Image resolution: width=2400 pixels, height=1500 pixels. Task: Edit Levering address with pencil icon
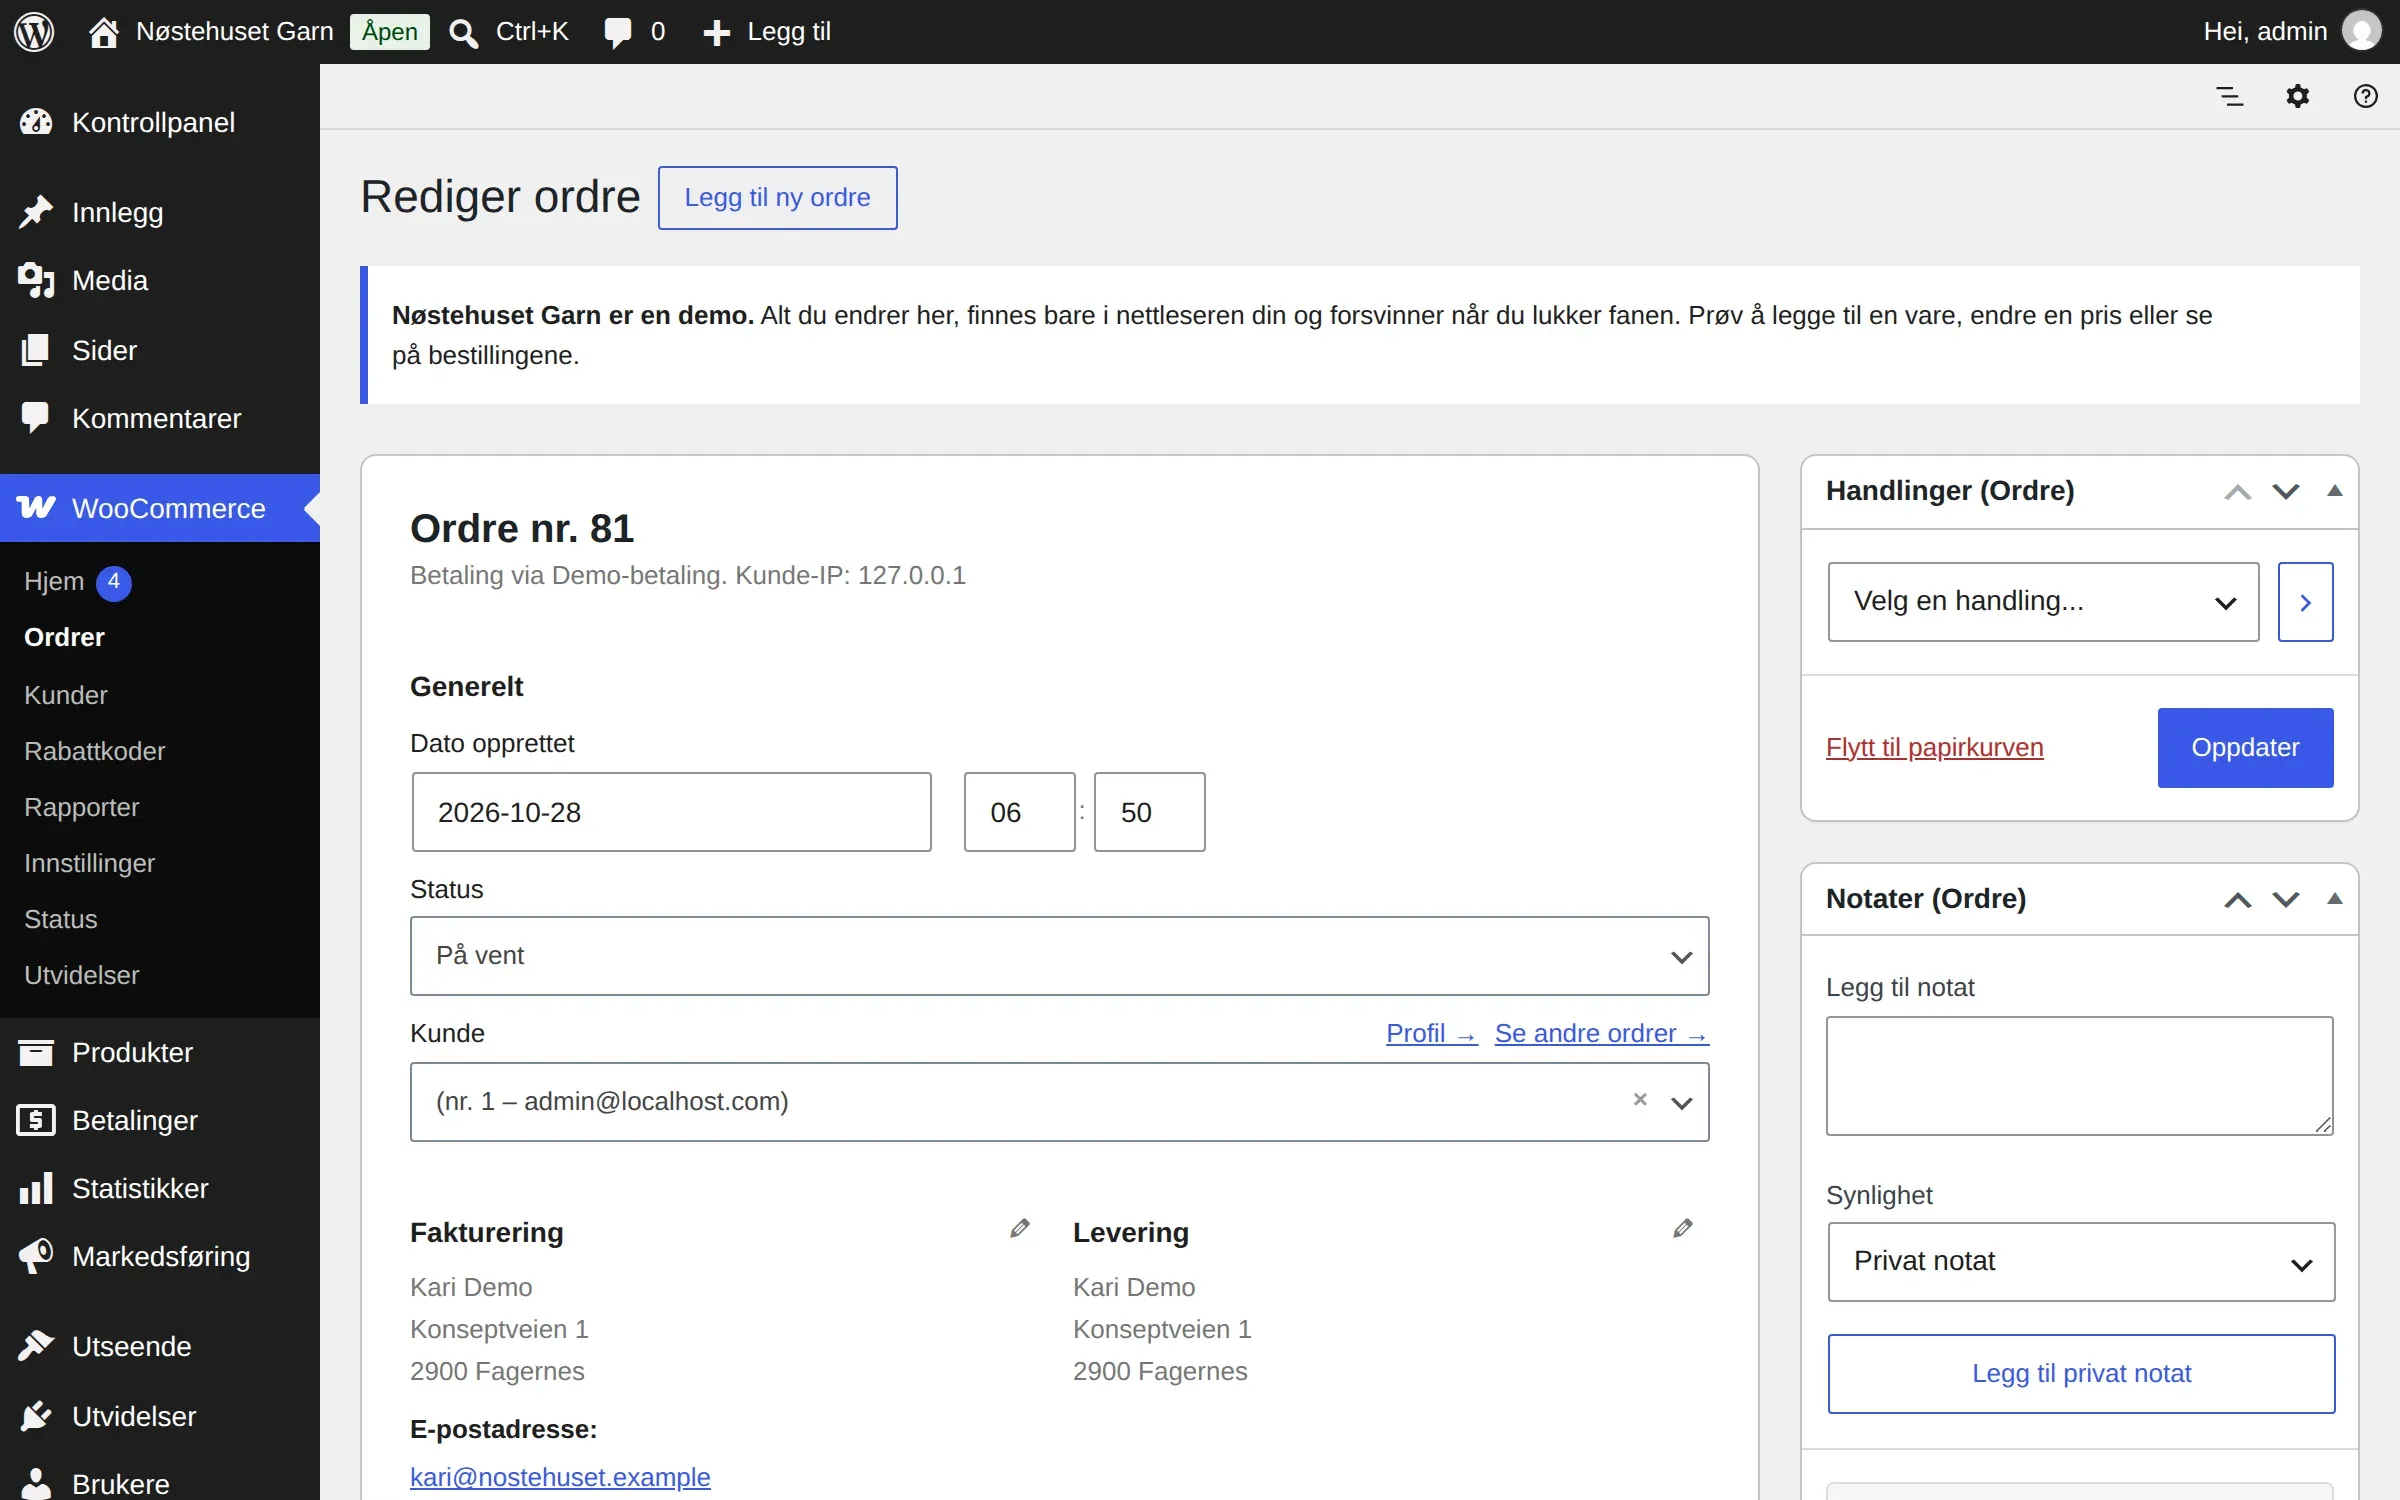(x=1683, y=1229)
